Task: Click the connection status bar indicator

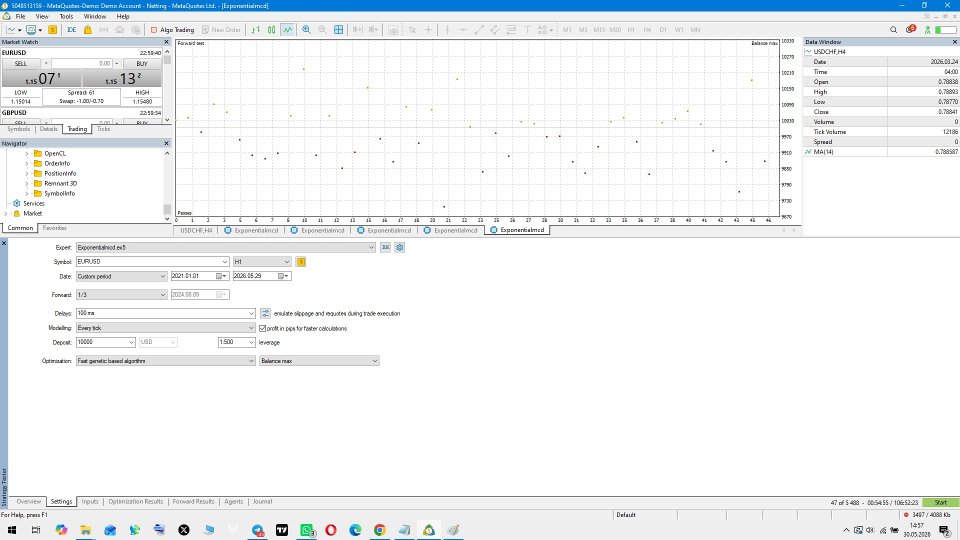Action: click(x=945, y=29)
